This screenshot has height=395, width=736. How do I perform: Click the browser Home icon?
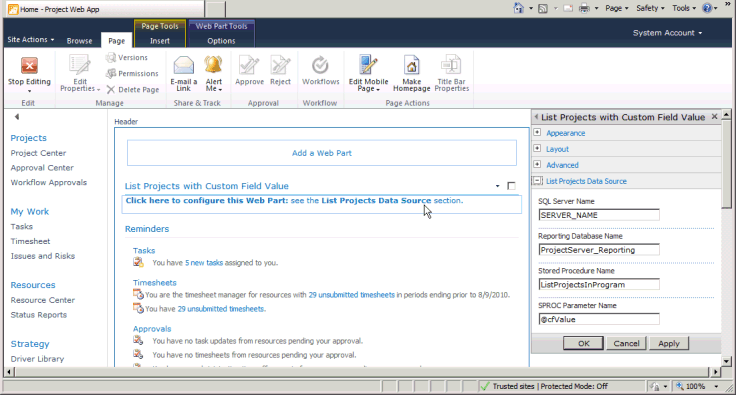pyautogui.click(x=519, y=8)
